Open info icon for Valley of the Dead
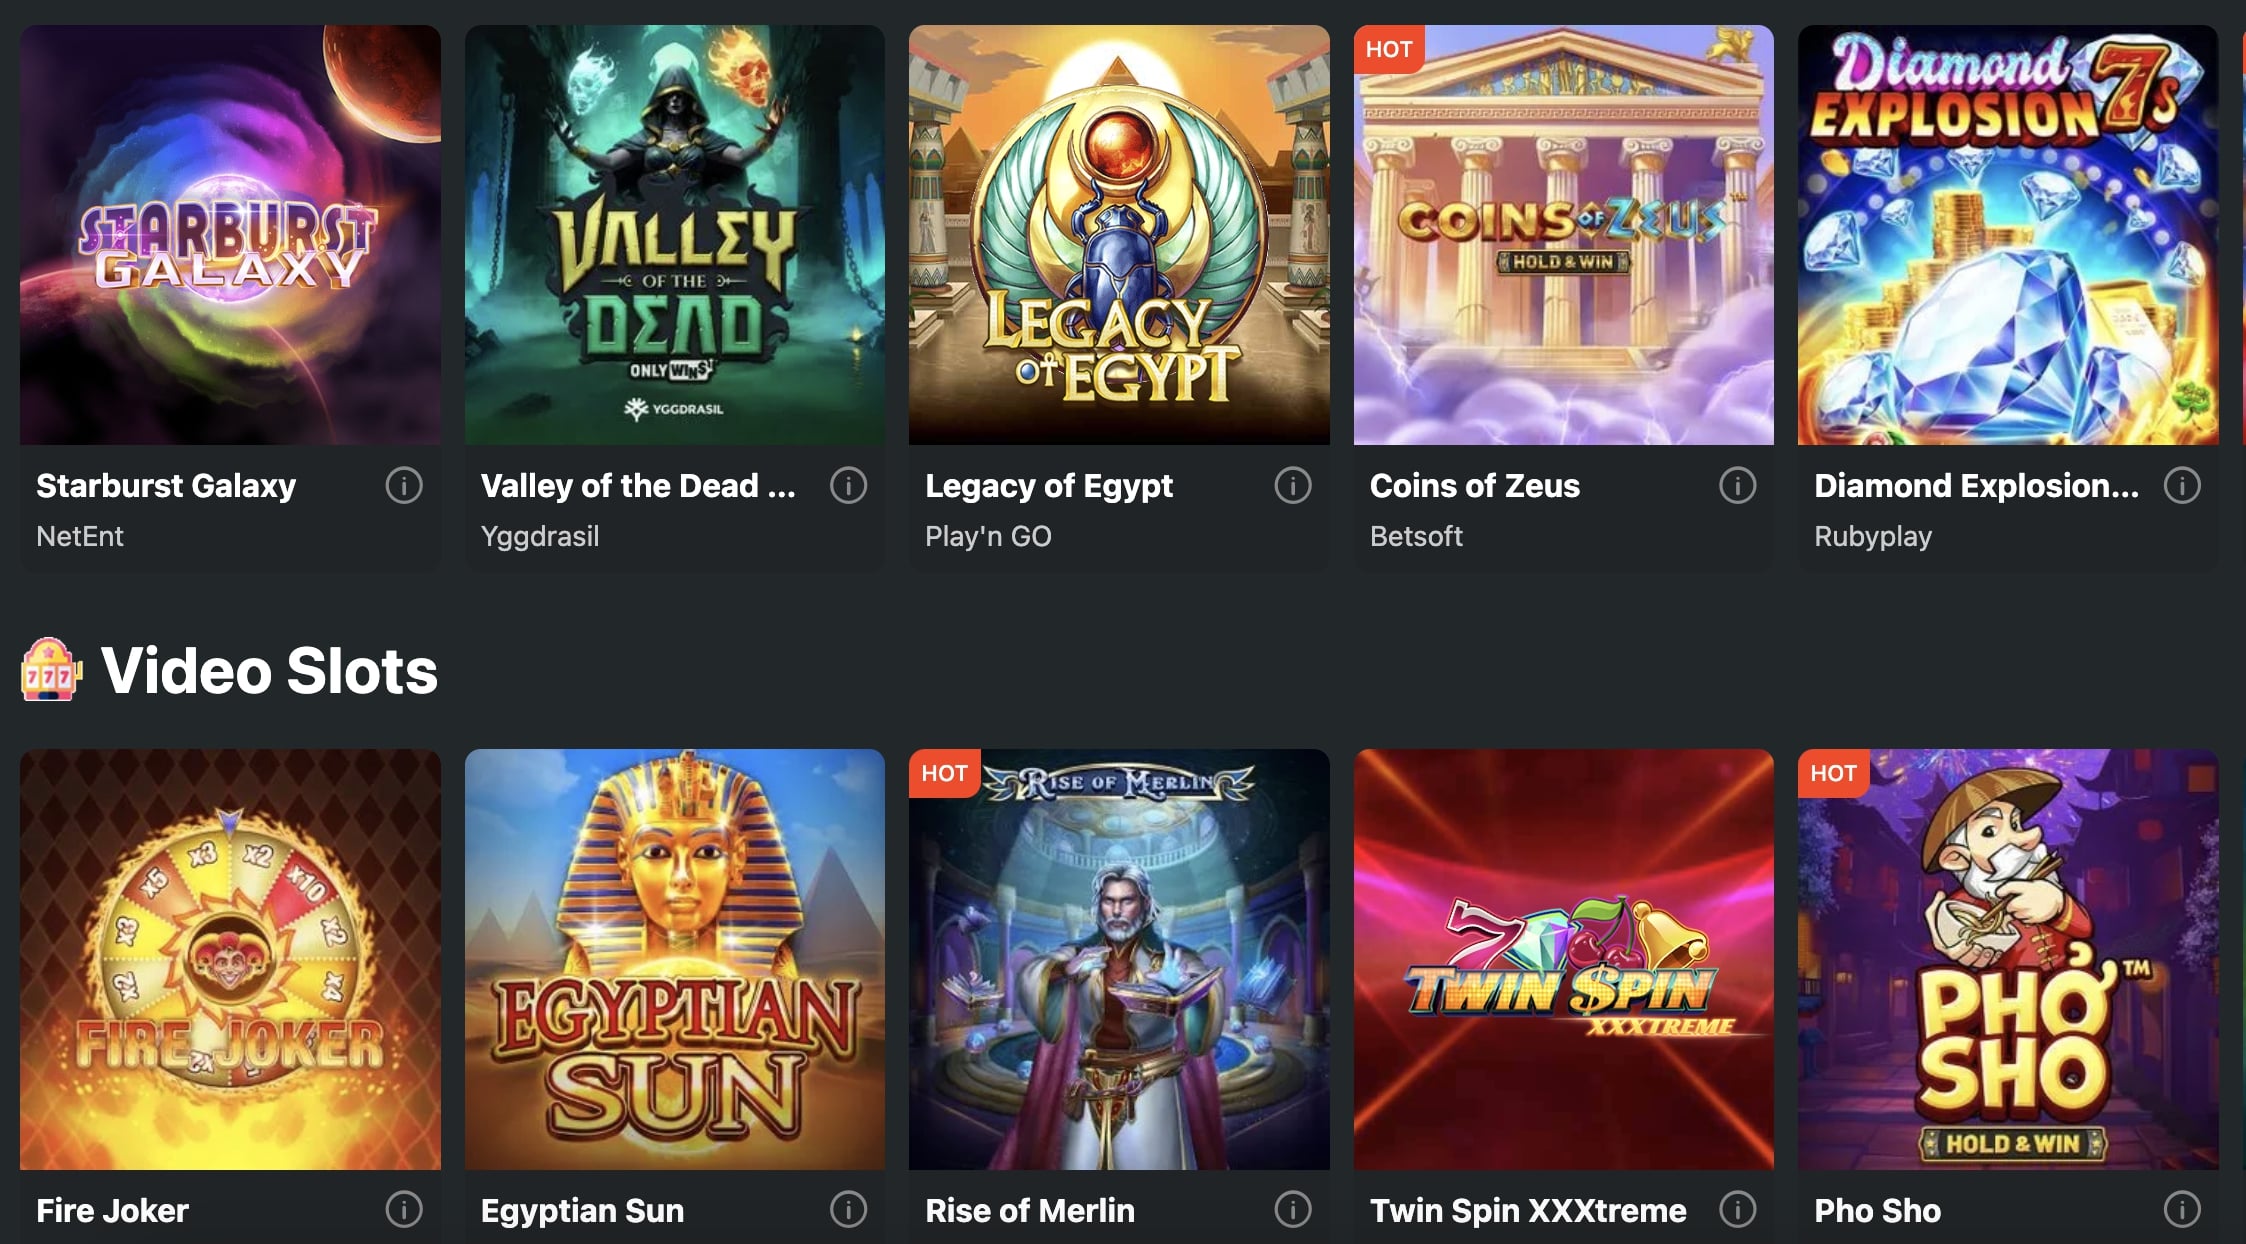The height and width of the screenshot is (1244, 2246). pos(848,486)
